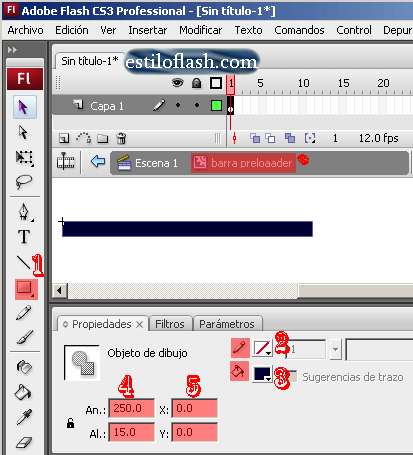Select the Rectangle tool
Image resolution: width=413 pixels, height=455 pixels.
[26, 289]
